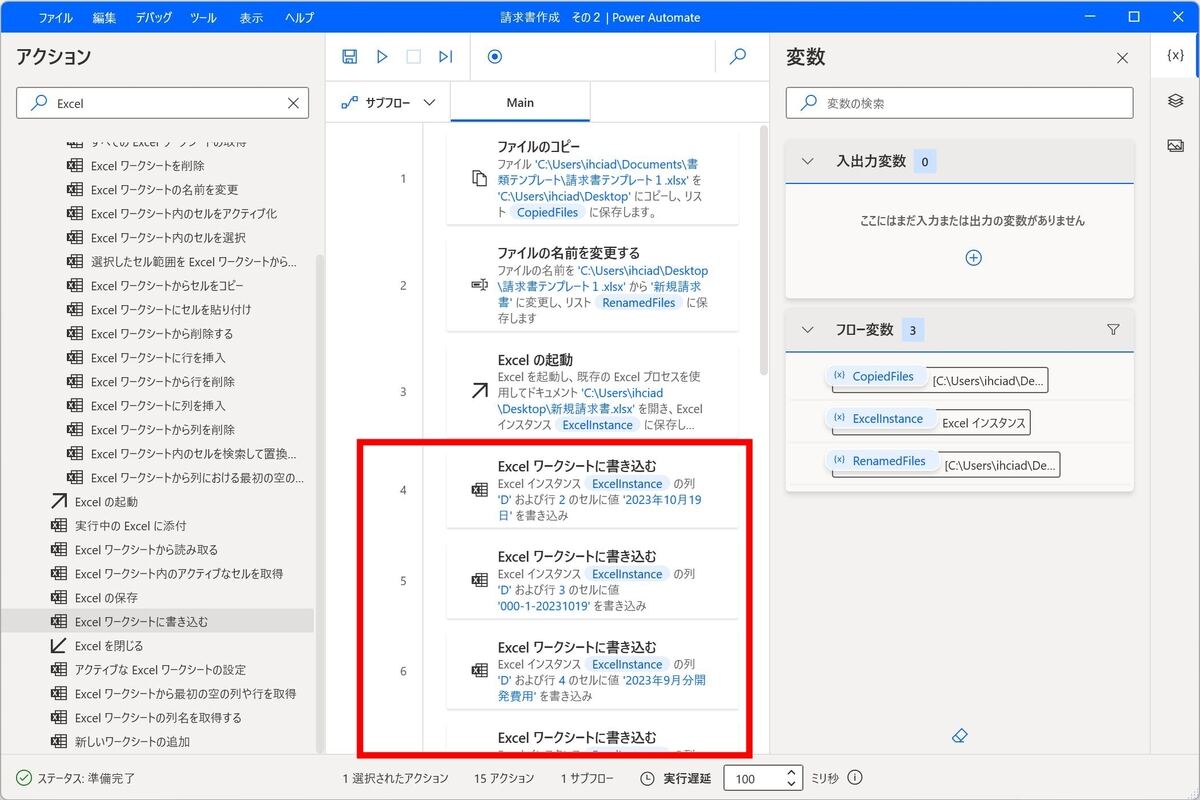Viewport: 1200px width, 800px height.
Task: Click the stop flow square icon
Action: pos(413,57)
